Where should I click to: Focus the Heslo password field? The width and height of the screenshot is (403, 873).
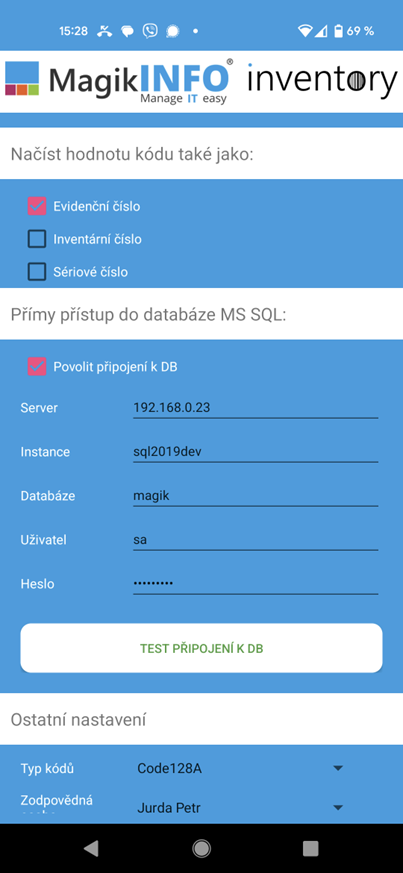tap(255, 583)
